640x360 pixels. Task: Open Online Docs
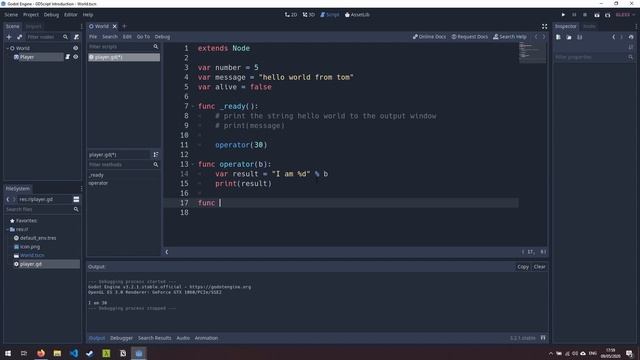[x=429, y=37]
